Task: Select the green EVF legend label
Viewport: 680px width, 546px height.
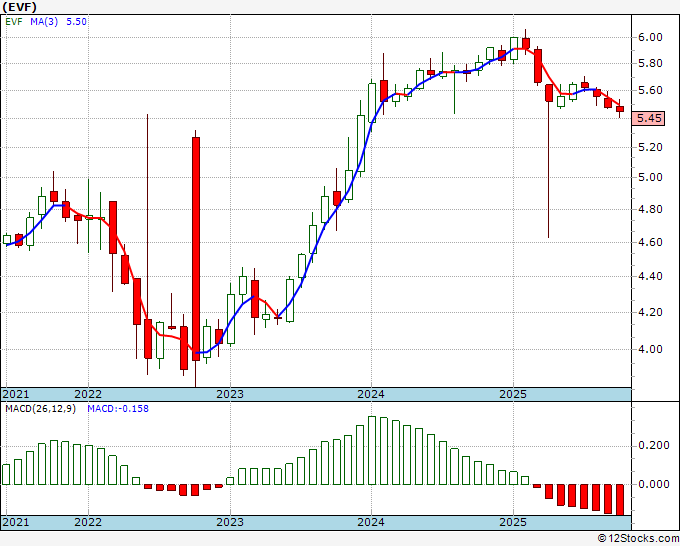Action: pyautogui.click(x=13, y=21)
